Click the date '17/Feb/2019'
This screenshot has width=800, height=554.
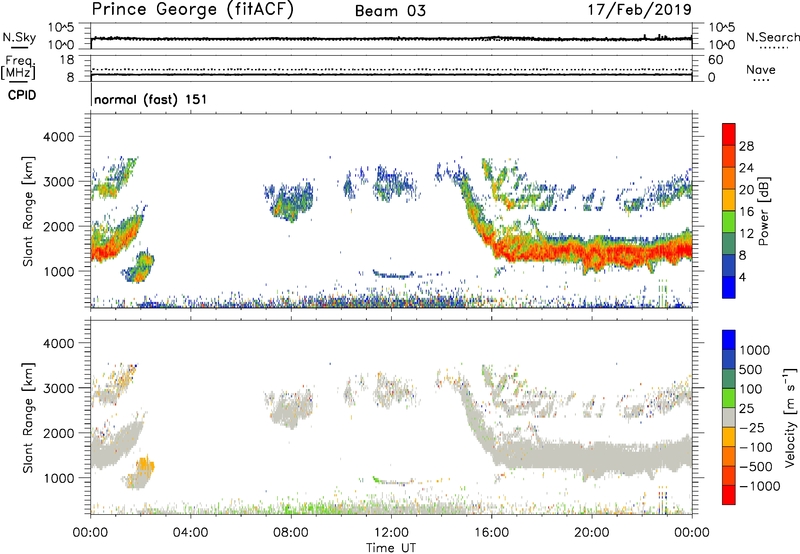point(640,10)
